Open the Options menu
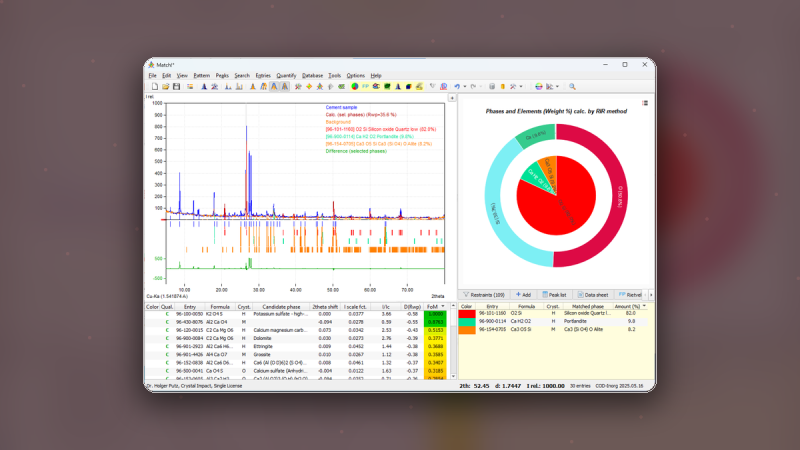 click(356, 76)
